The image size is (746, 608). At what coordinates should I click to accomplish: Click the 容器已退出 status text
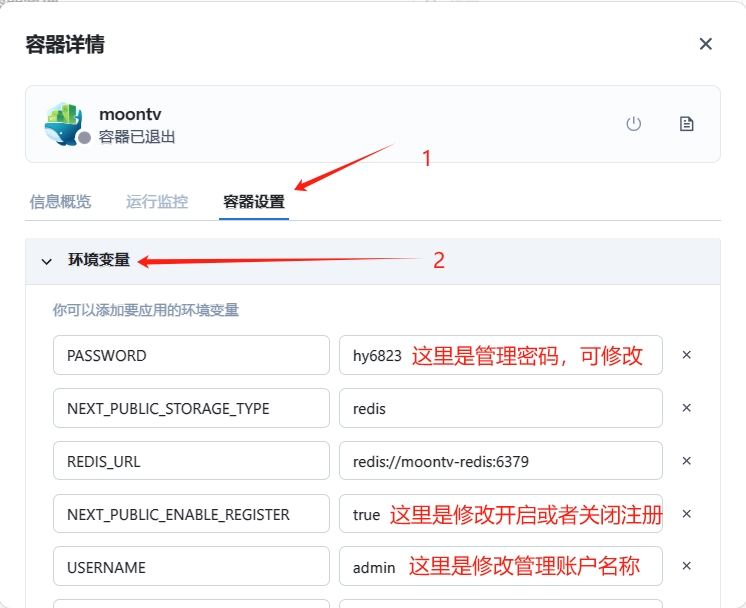coord(137,137)
